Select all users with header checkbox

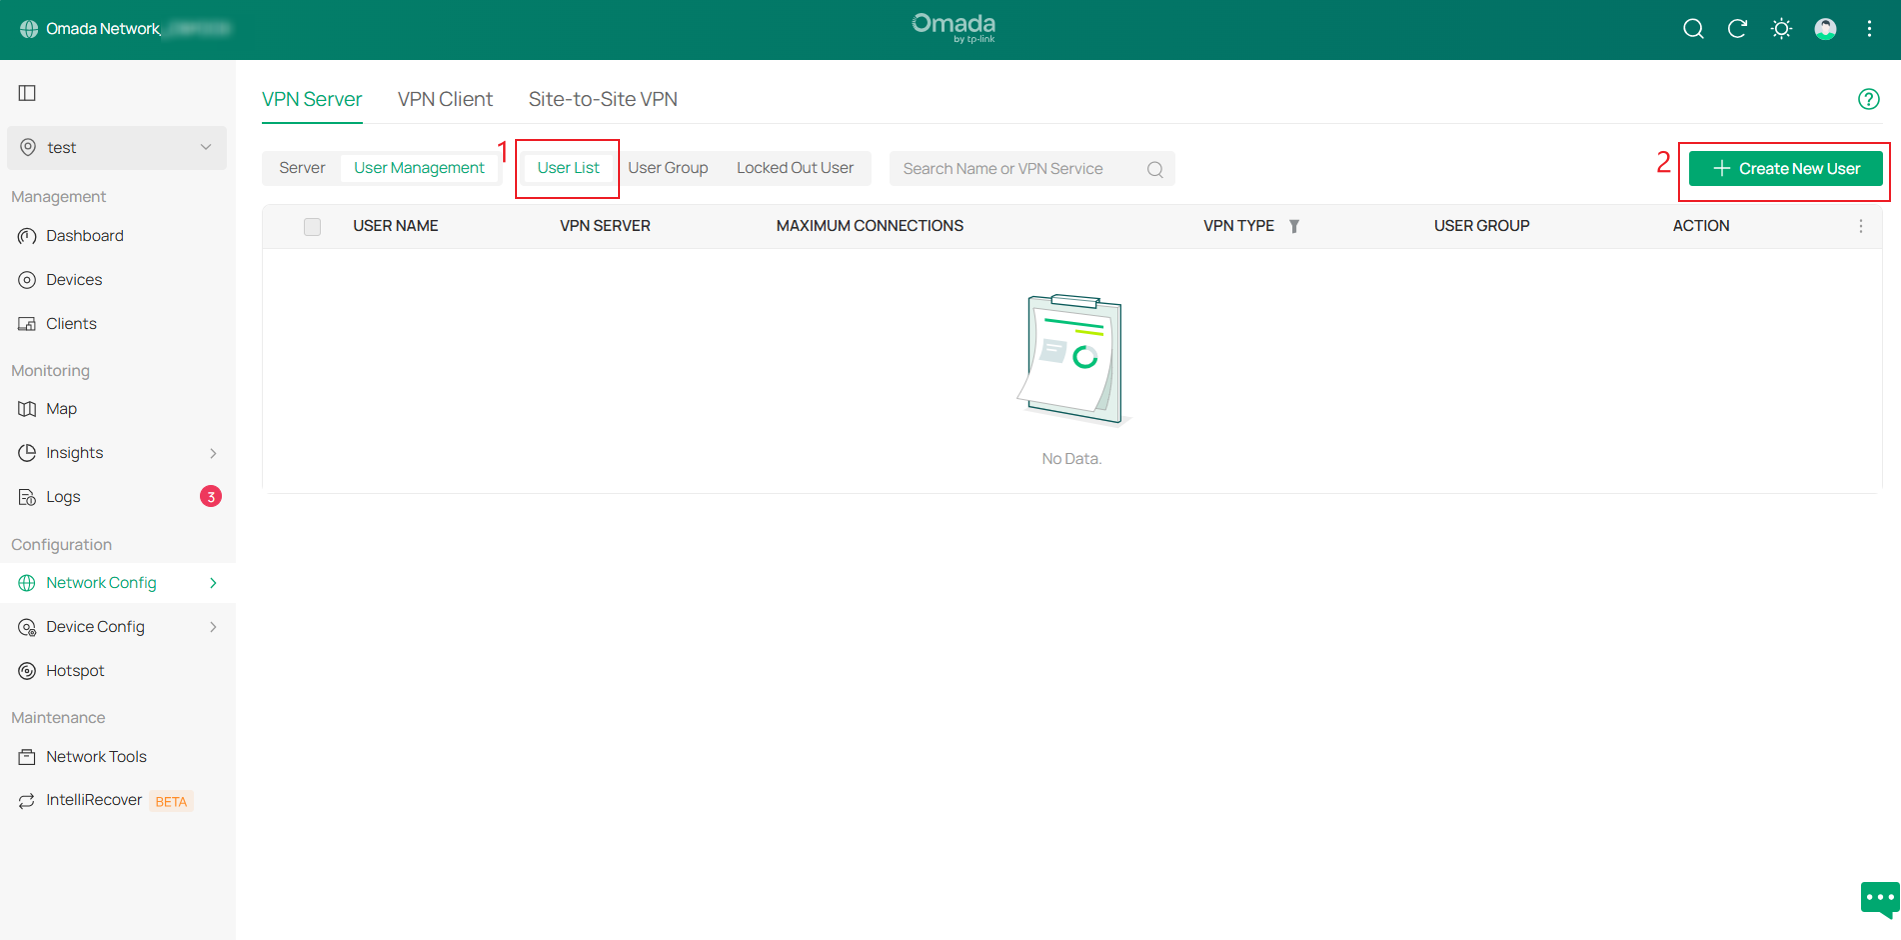click(x=312, y=226)
